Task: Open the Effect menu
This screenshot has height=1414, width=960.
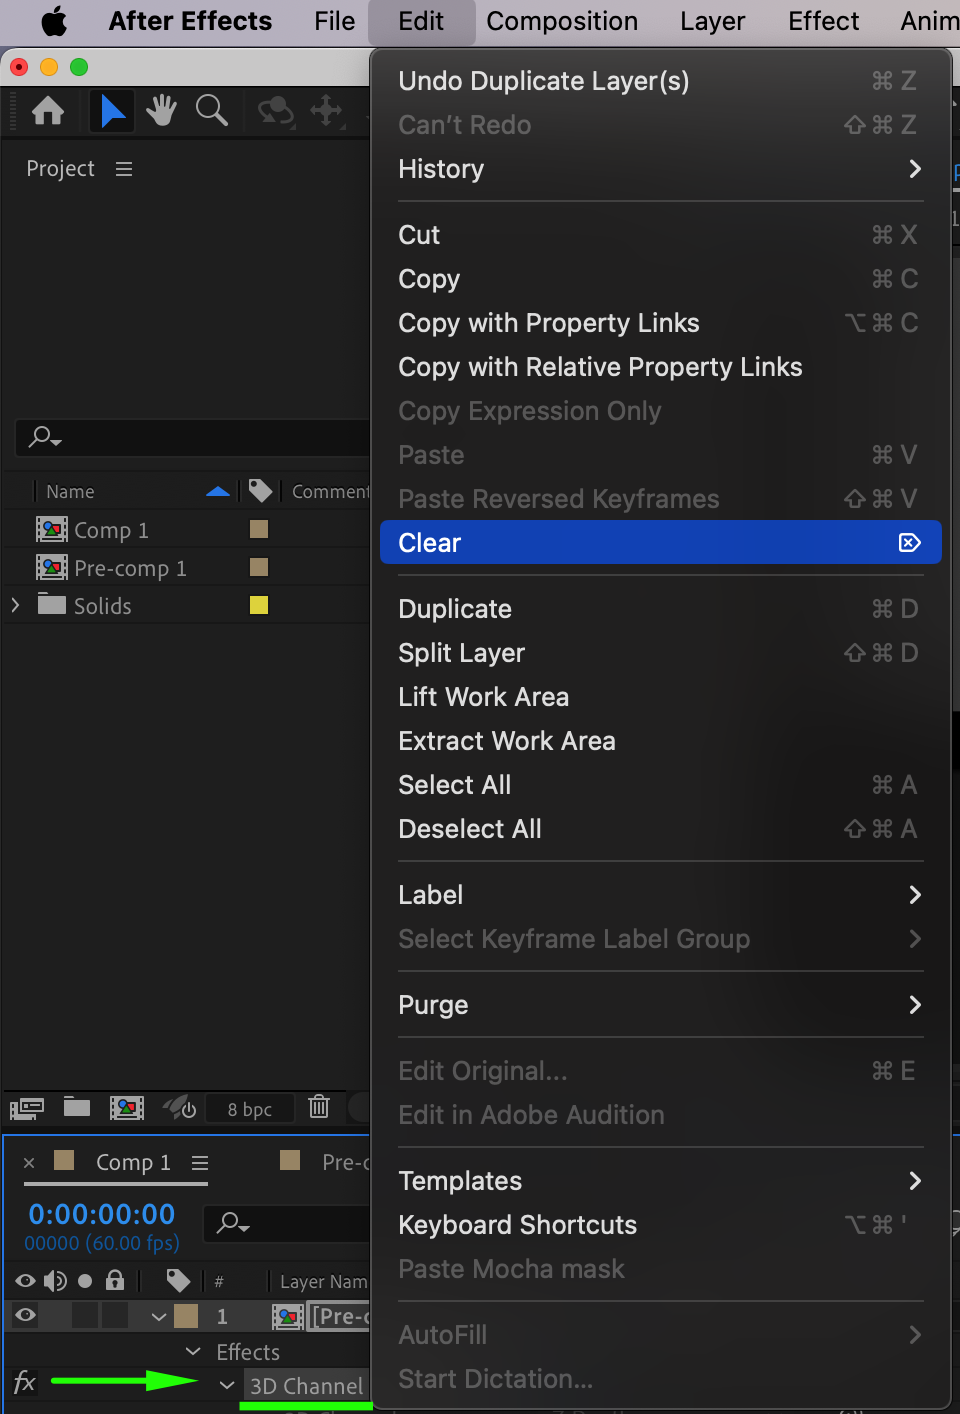Action: pos(823,21)
